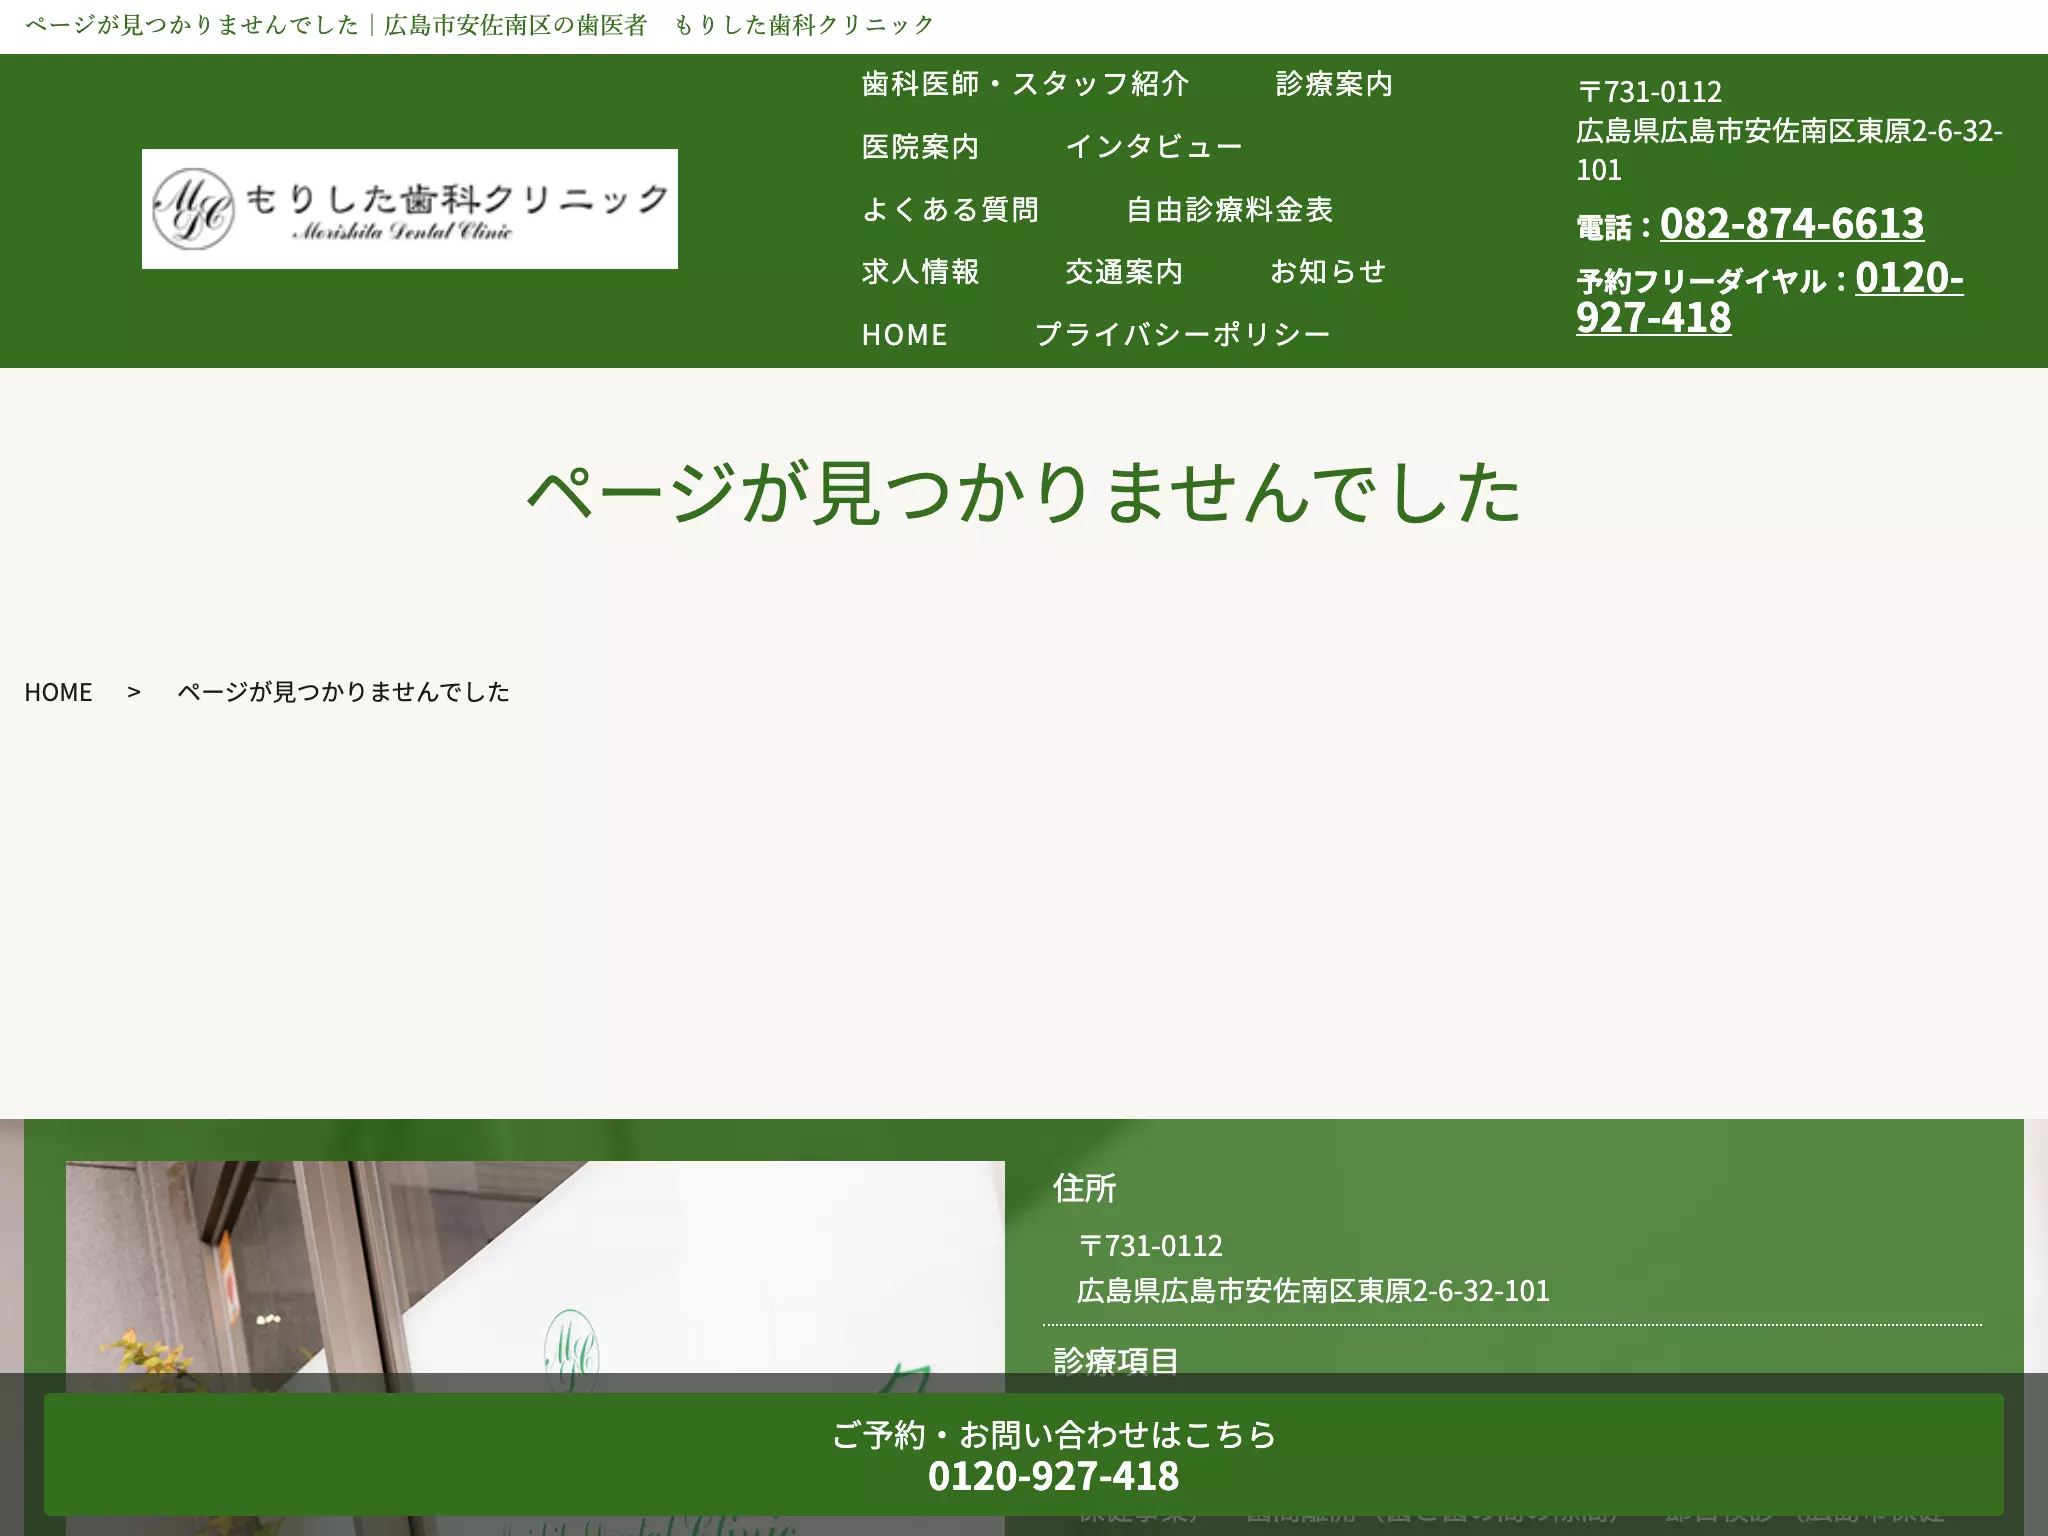This screenshot has width=2048, height=1536.
Task: Click header free dial 0120-927-418 link
Action: [x=1770, y=297]
